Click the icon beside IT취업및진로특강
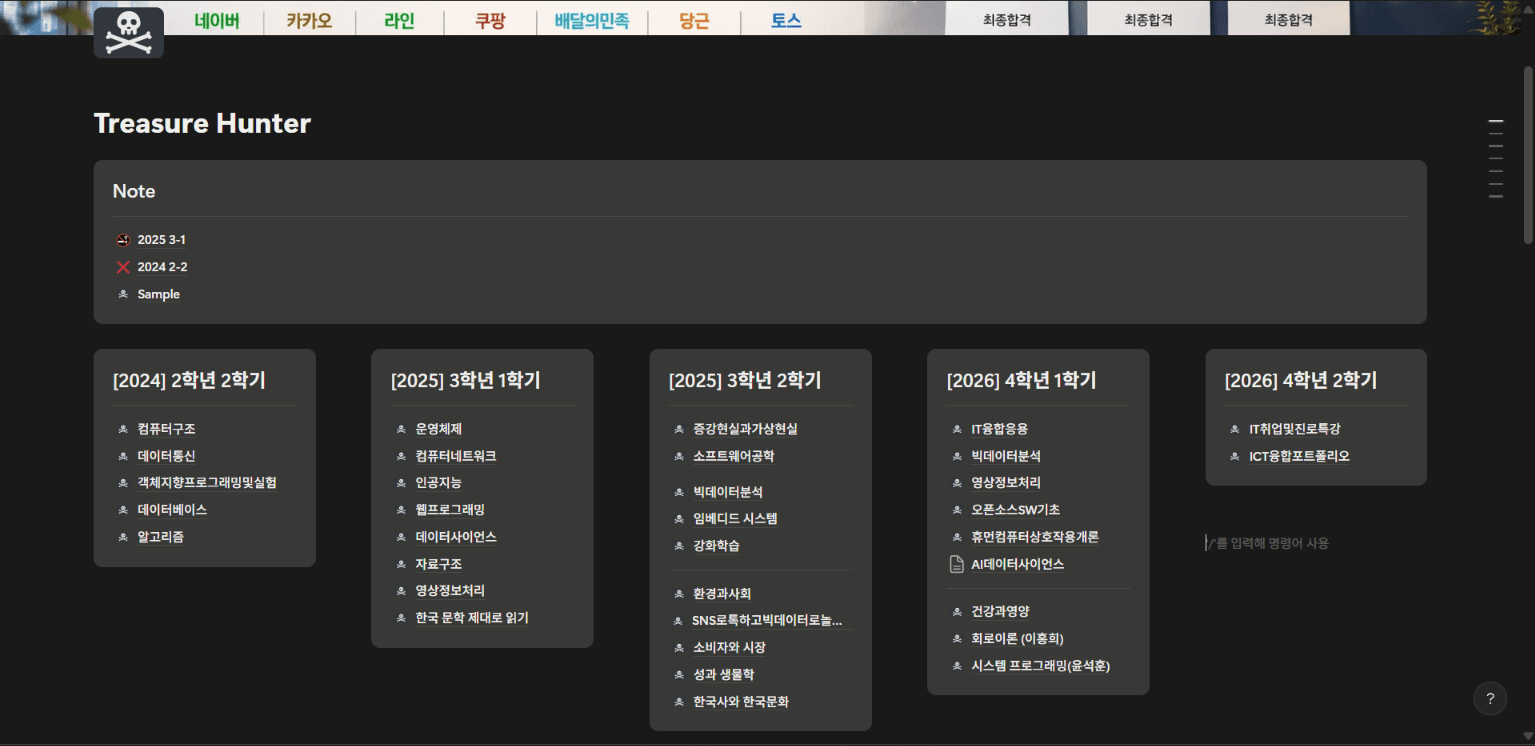The width and height of the screenshot is (1535, 746). (1235, 429)
